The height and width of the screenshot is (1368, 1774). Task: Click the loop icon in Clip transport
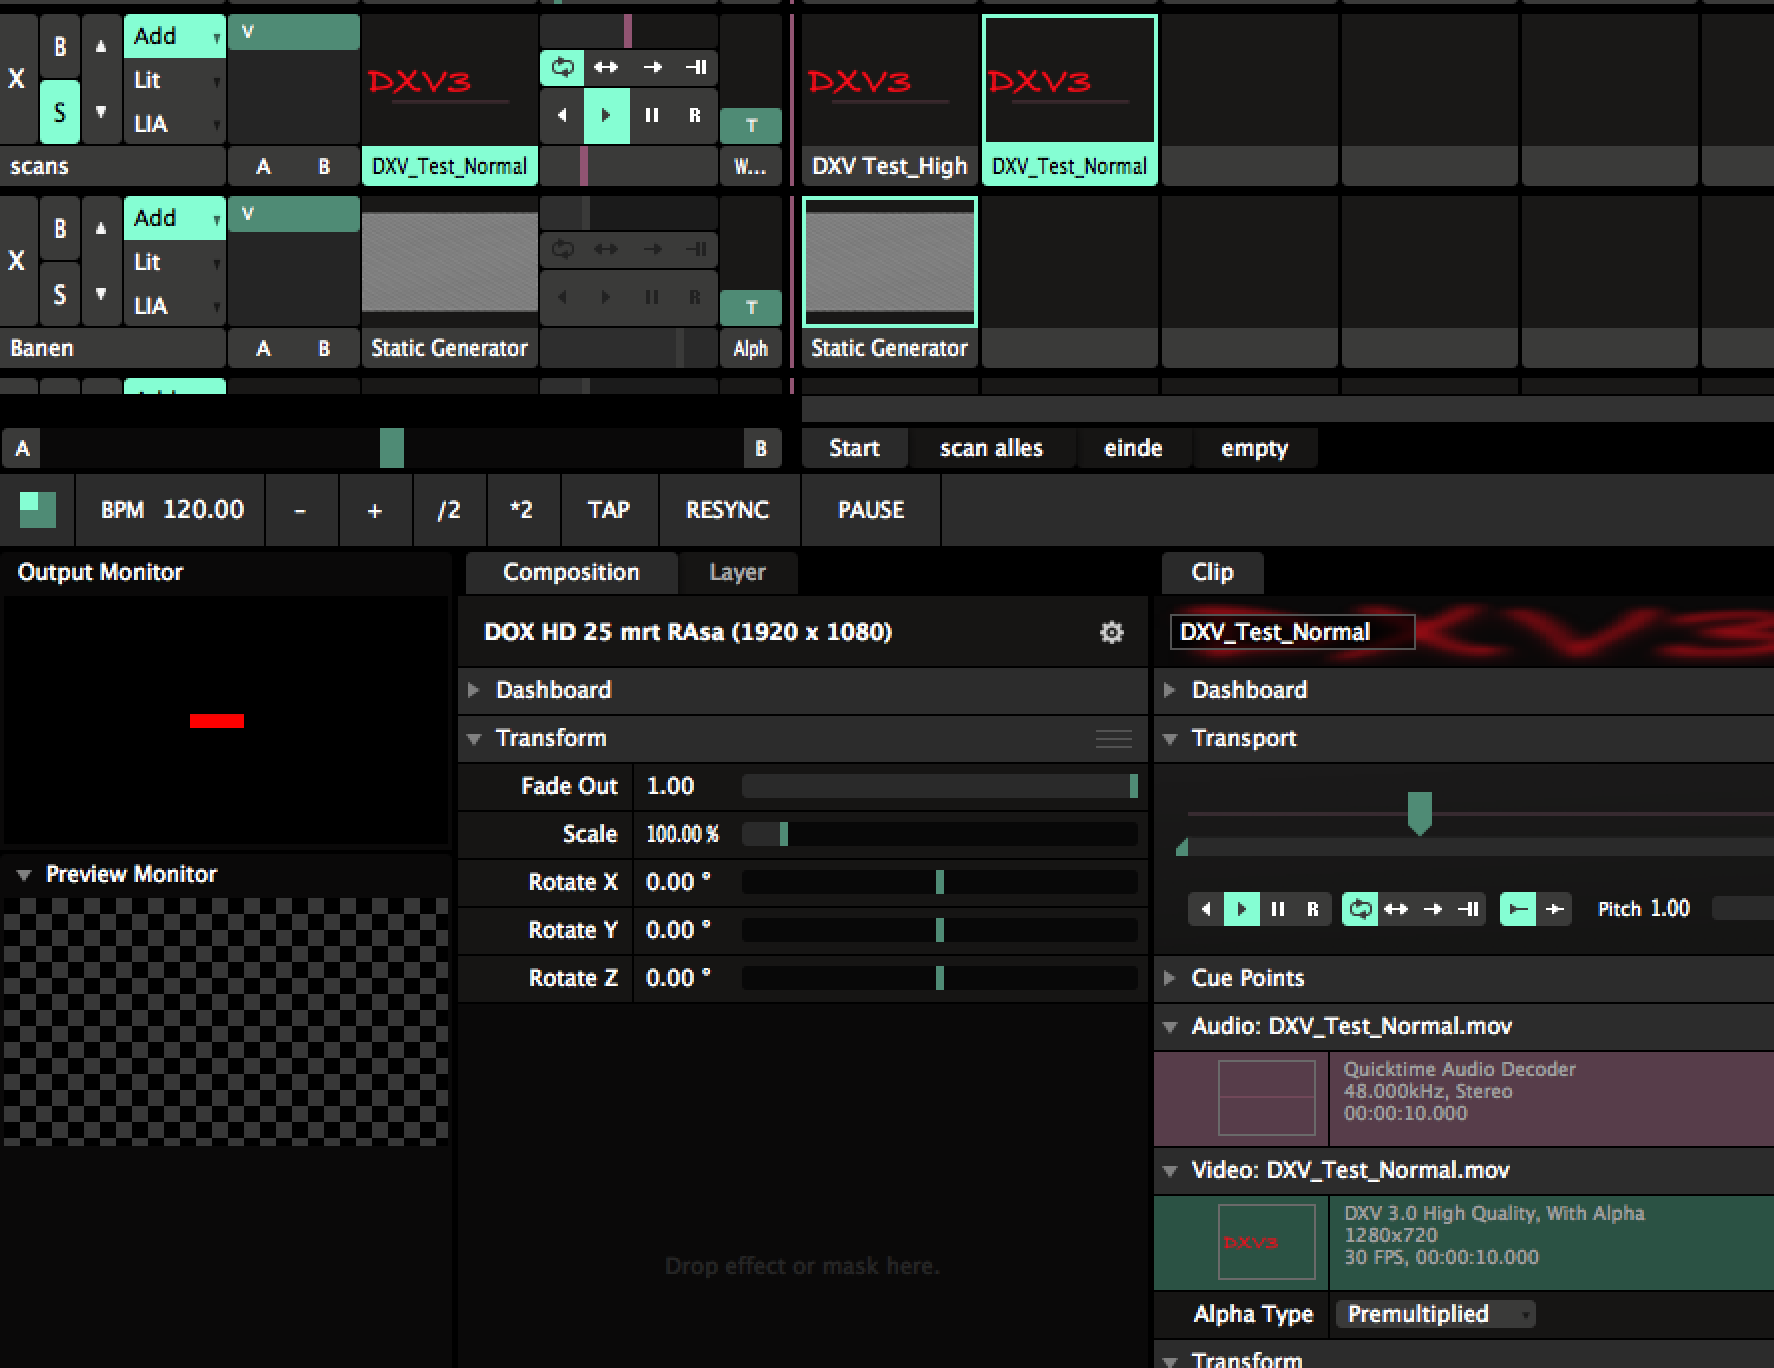1360,909
